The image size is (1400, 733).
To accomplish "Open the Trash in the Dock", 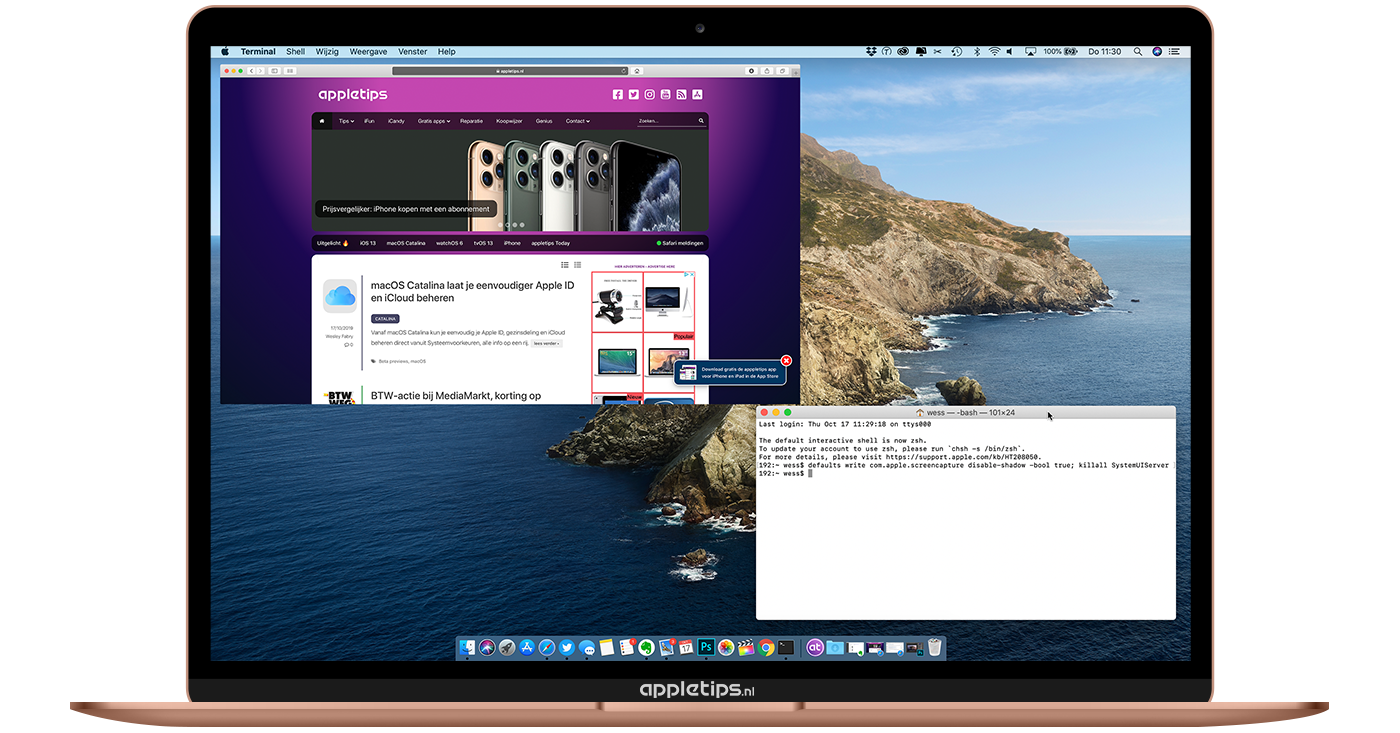I will (x=934, y=648).
